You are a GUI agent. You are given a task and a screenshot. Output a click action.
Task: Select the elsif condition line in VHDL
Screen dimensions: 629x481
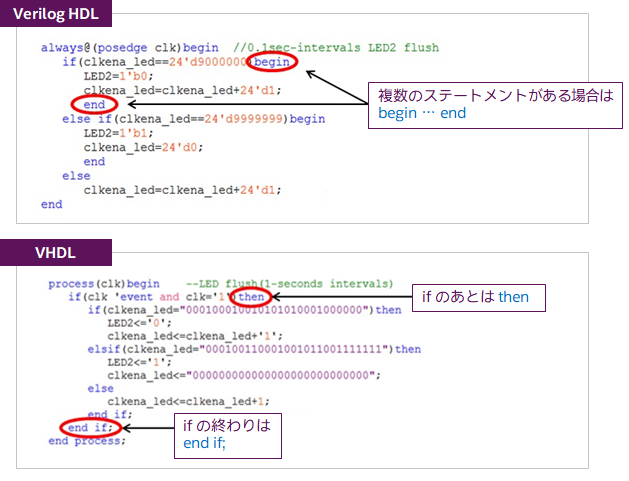254,349
